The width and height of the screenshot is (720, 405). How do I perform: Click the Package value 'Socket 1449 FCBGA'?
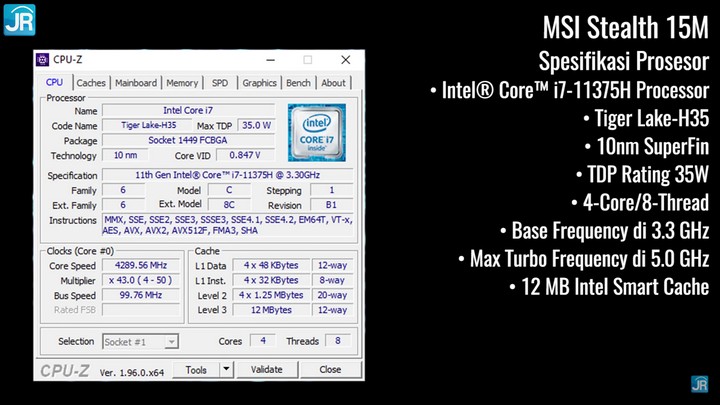pos(188,140)
